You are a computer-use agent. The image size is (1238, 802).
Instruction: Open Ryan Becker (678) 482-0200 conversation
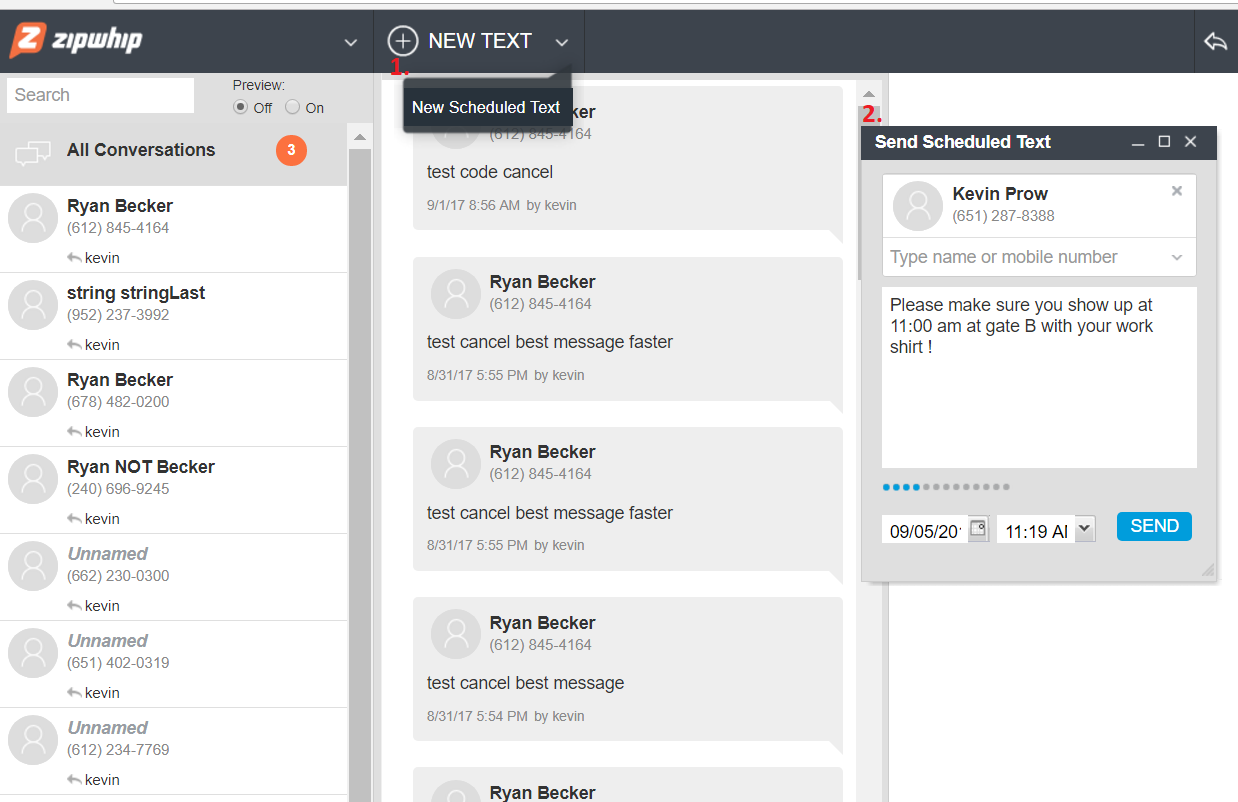point(173,403)
